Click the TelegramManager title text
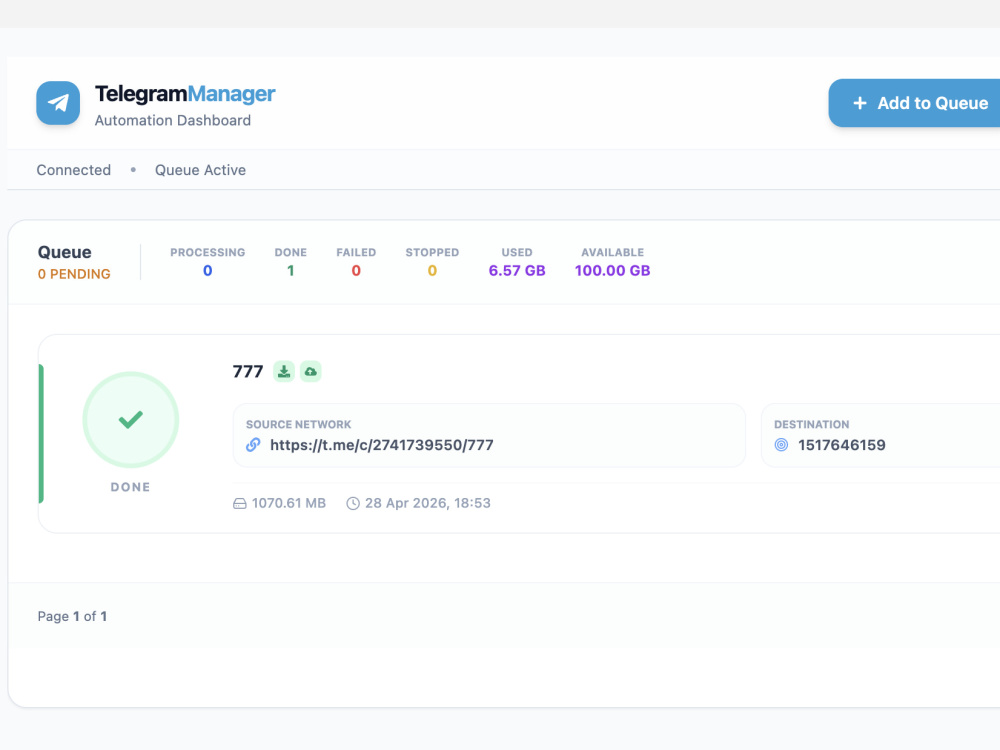The height and width of the screenshot is (750, 1000). pos(185,94)
